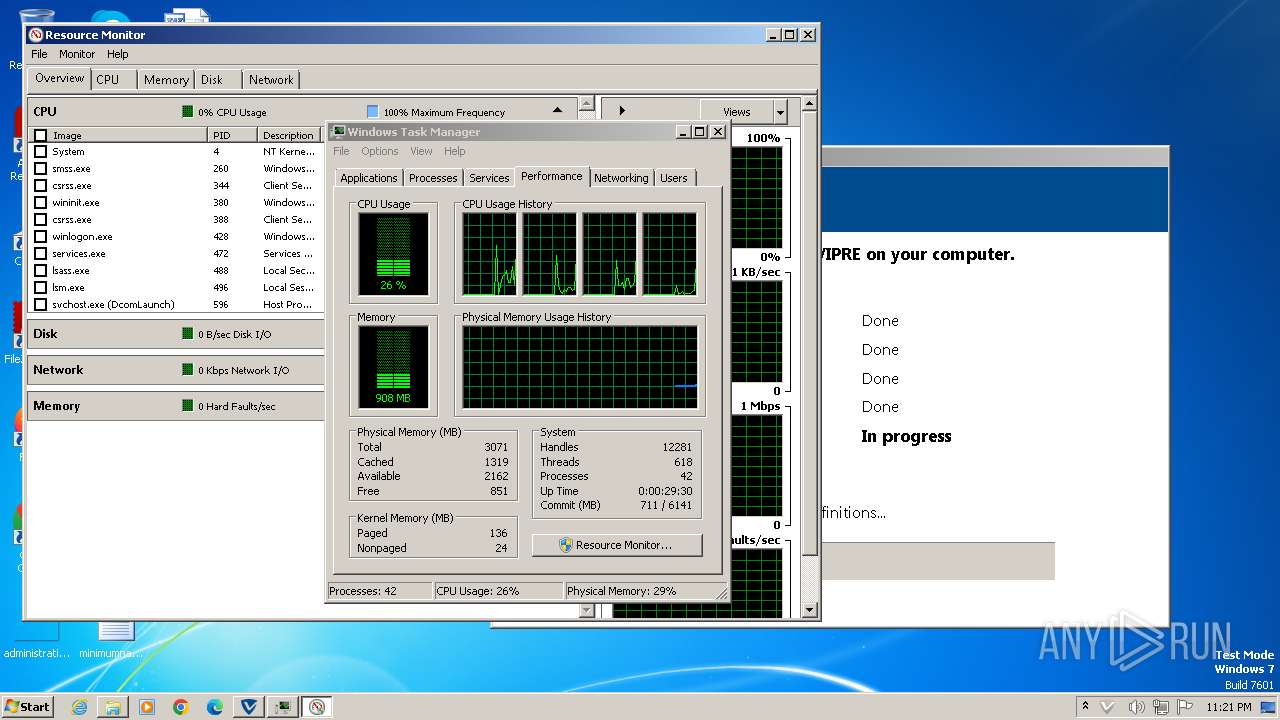This screenshot has width=1280, height=720.
Task: Switch to Resource Monitor taskbar button
Action: pos(317,707)
